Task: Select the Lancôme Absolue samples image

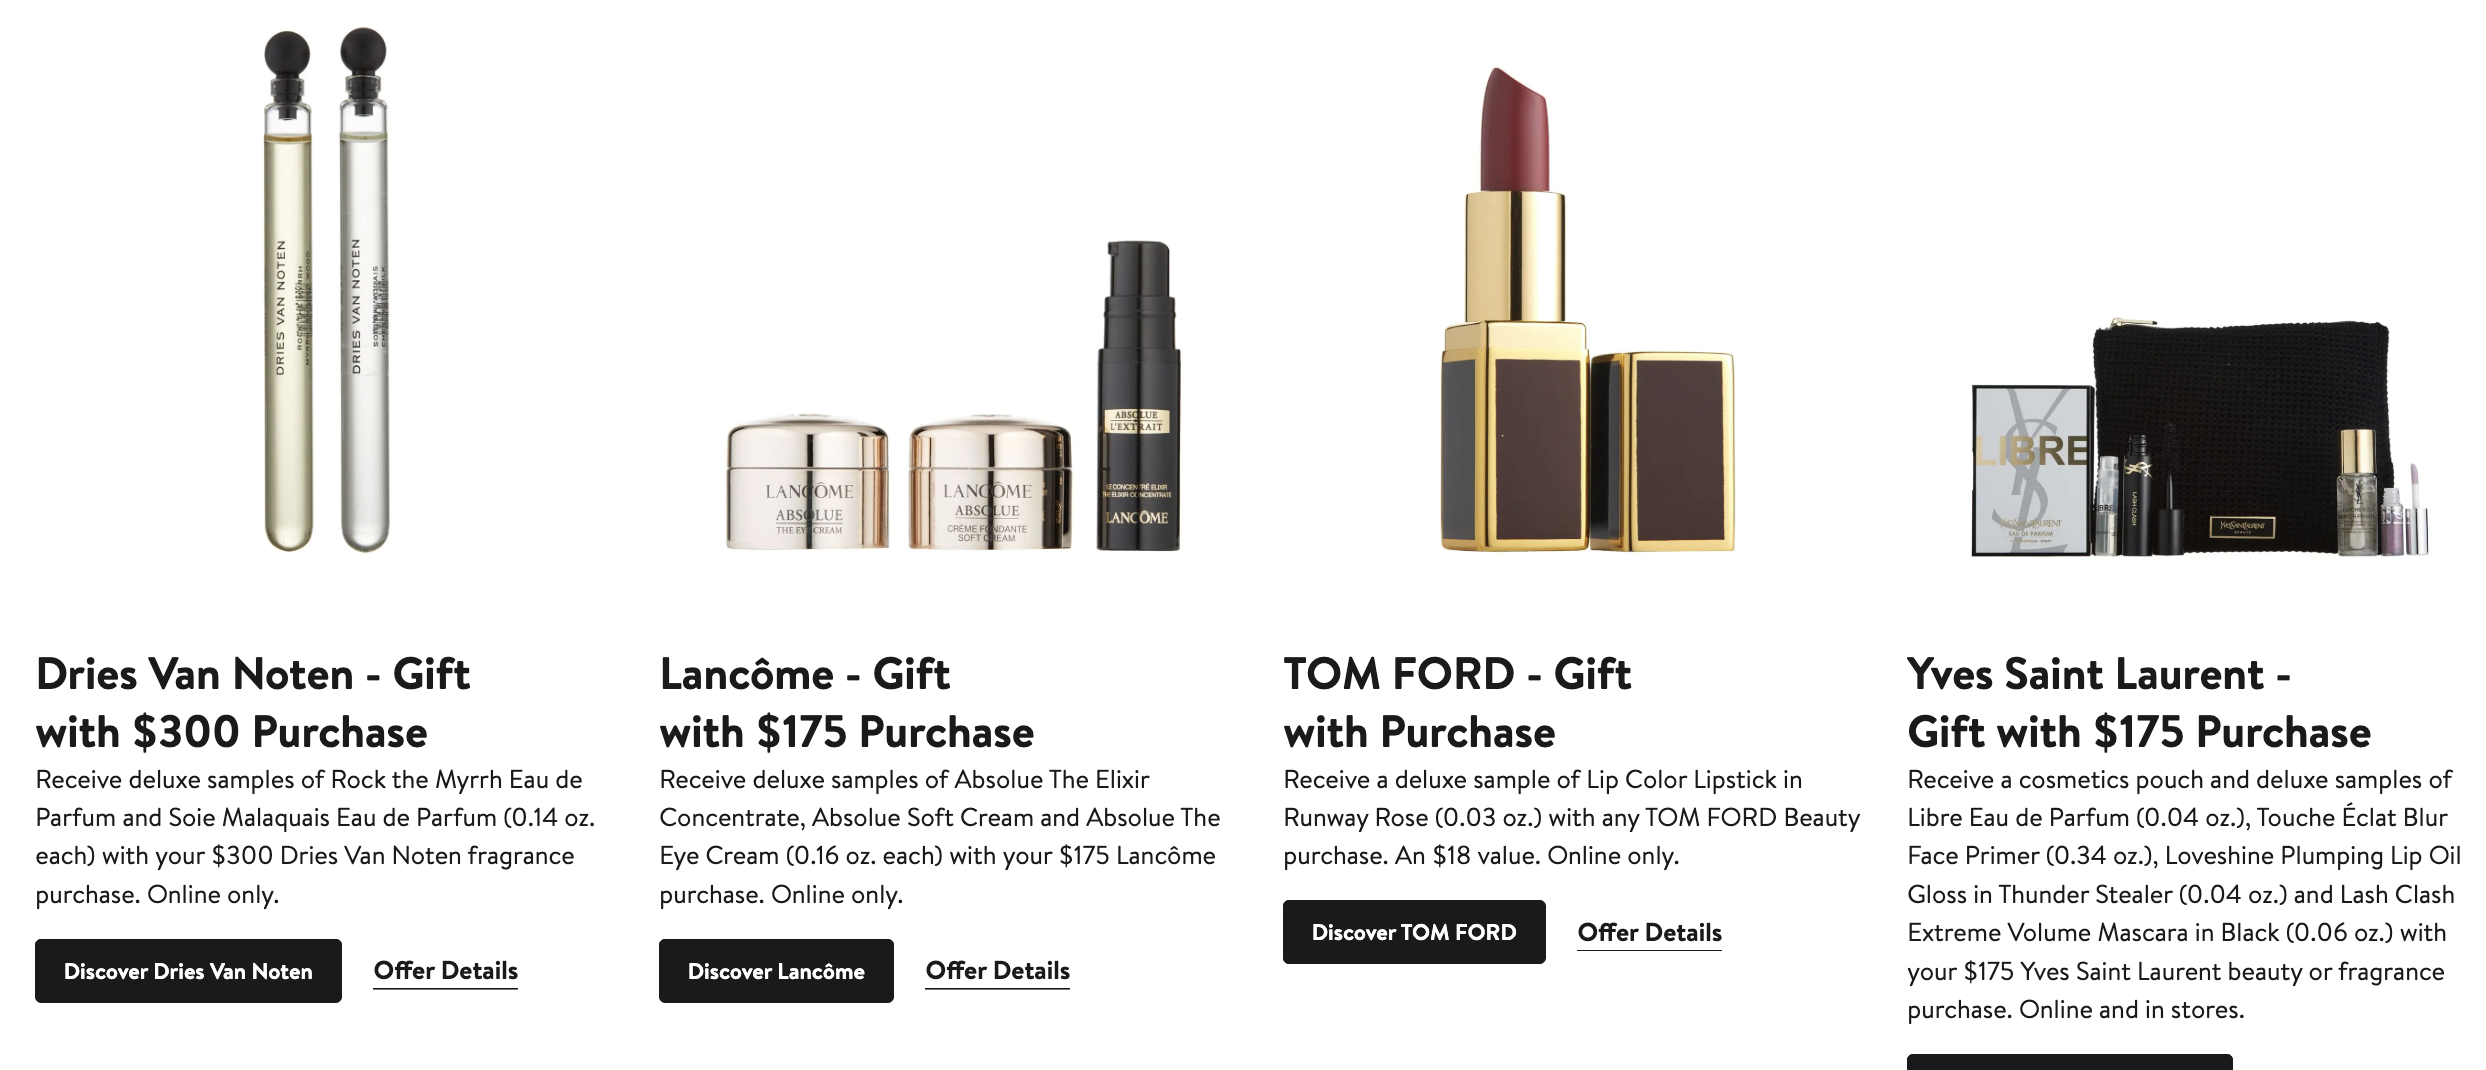Action: (953, 396)
